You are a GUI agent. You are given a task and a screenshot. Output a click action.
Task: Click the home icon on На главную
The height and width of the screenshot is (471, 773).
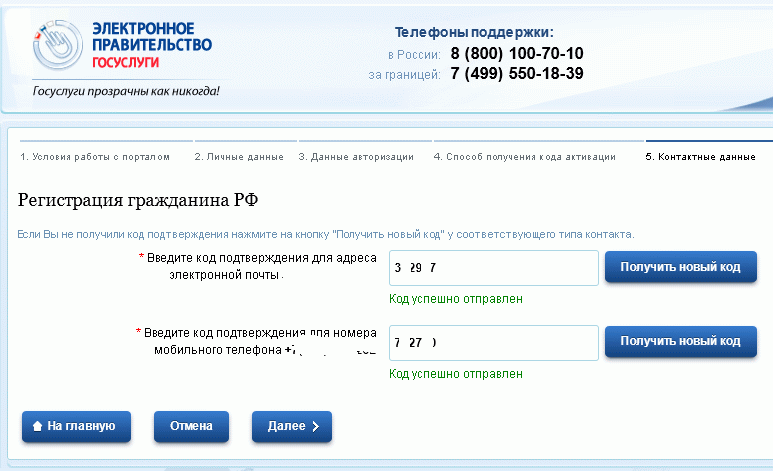click(x=38, y=426)
